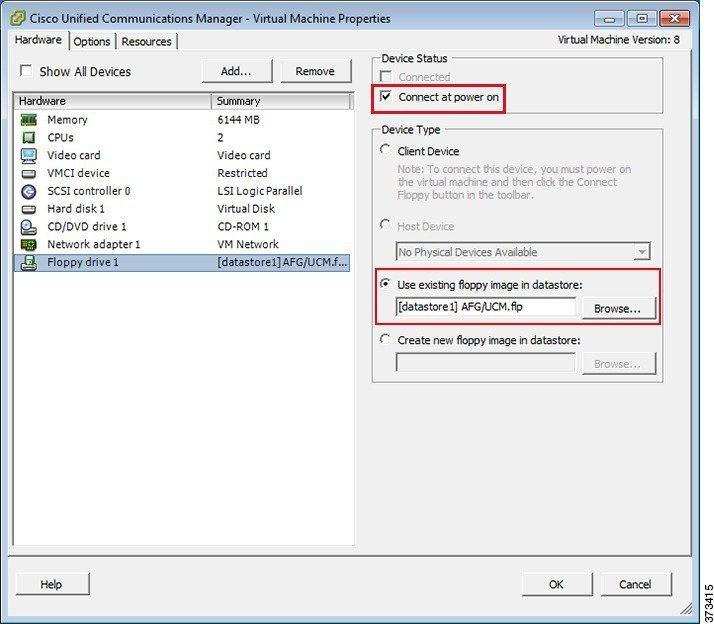
Task: Select the CD/DVD drive 1 label
Action: (87, 227)
